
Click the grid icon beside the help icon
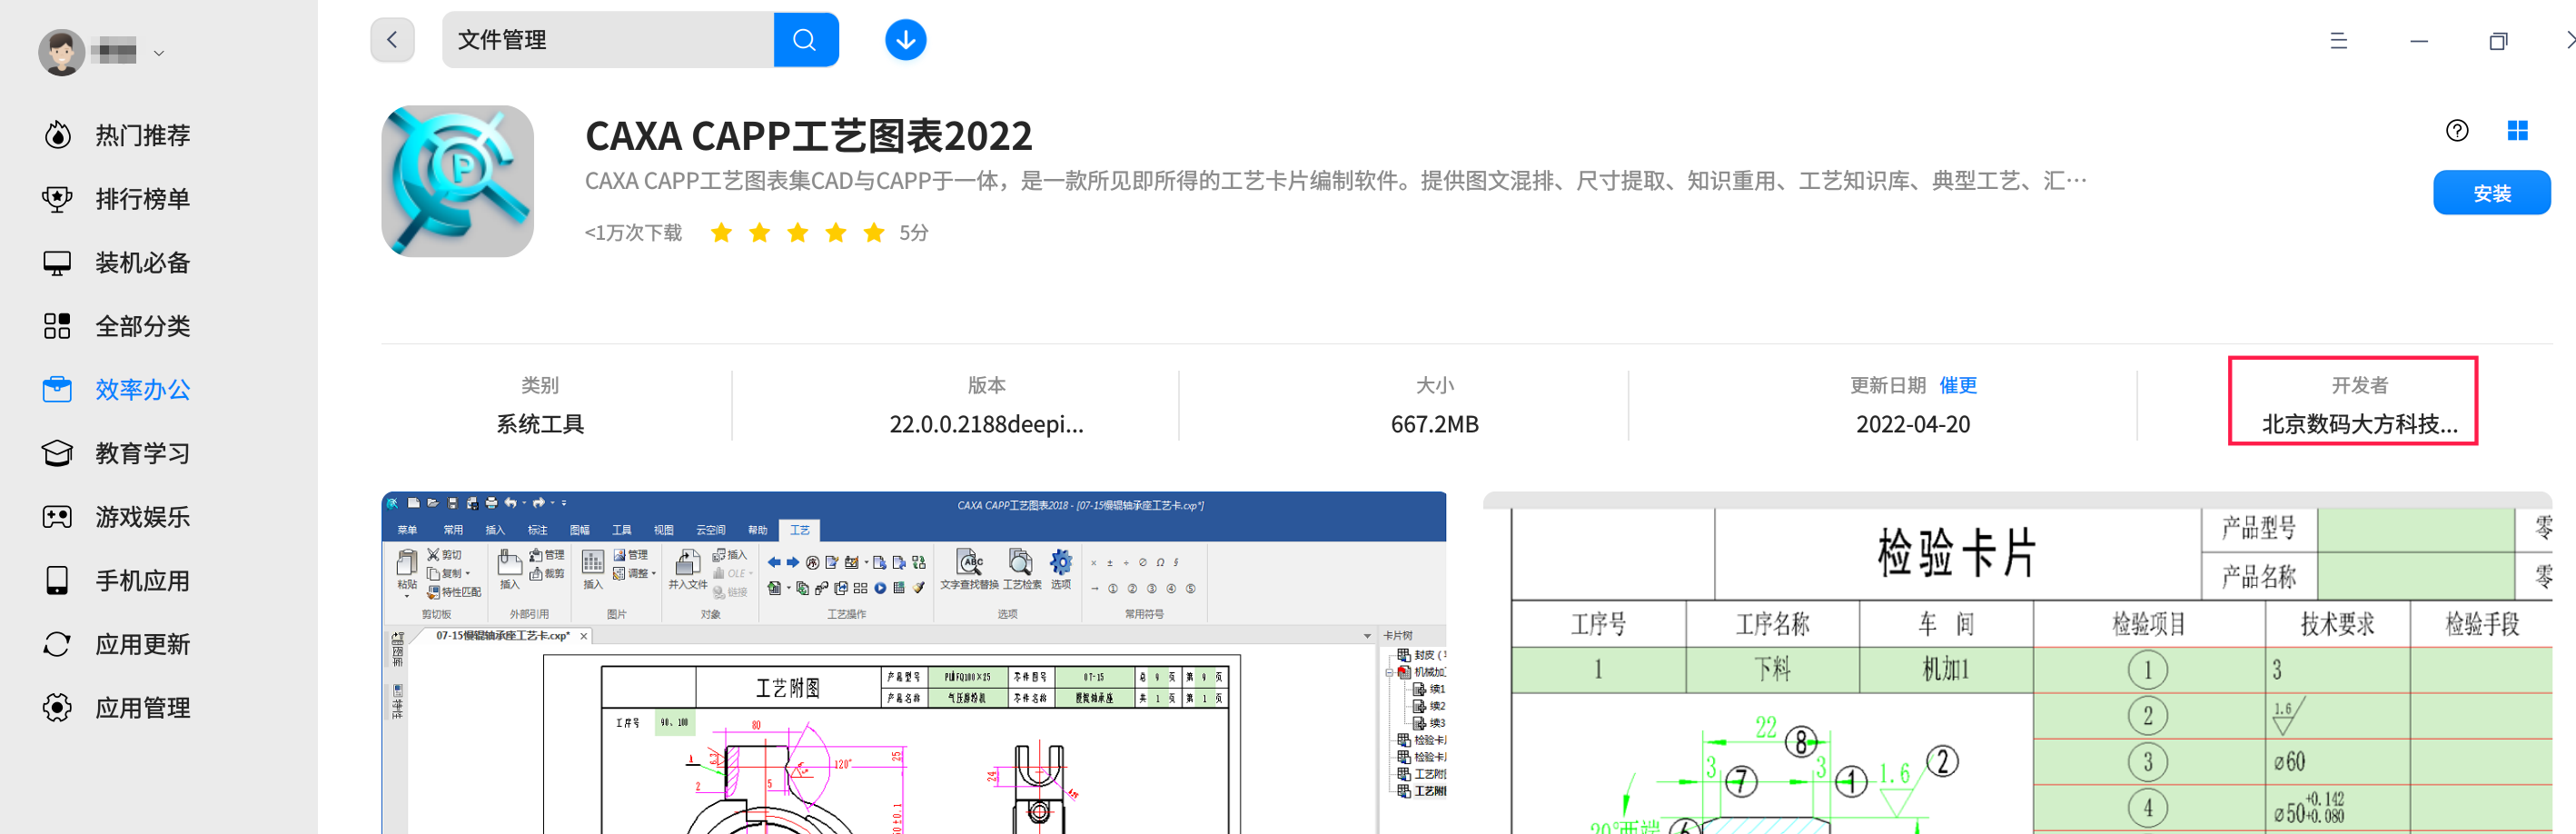(x=2517, y=130)
